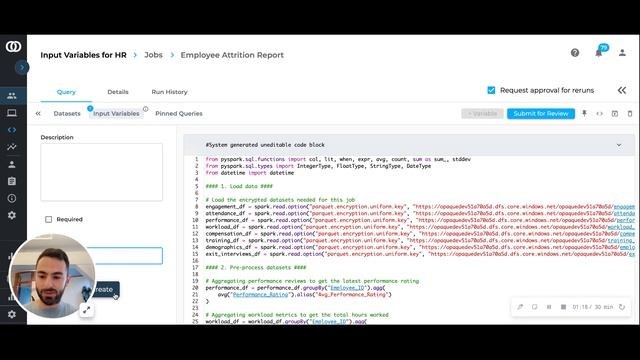Image resolution: width=640 pixels, height=360 pixels.
Task: Click the Opaque logo in the sidebar
Action: (13, 47)
